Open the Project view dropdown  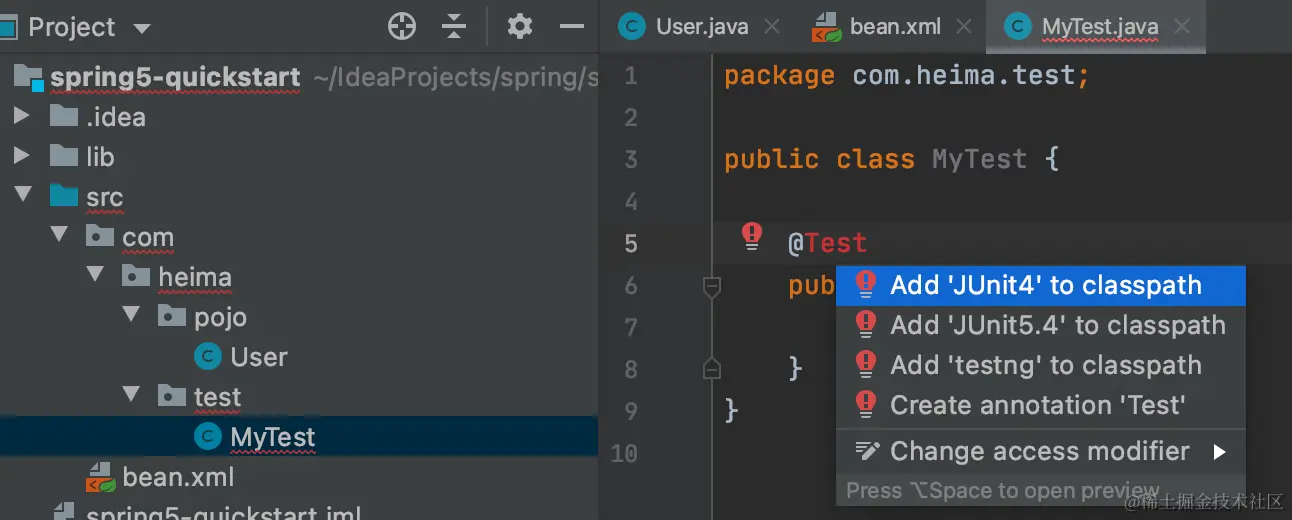(x=142, y=28)
